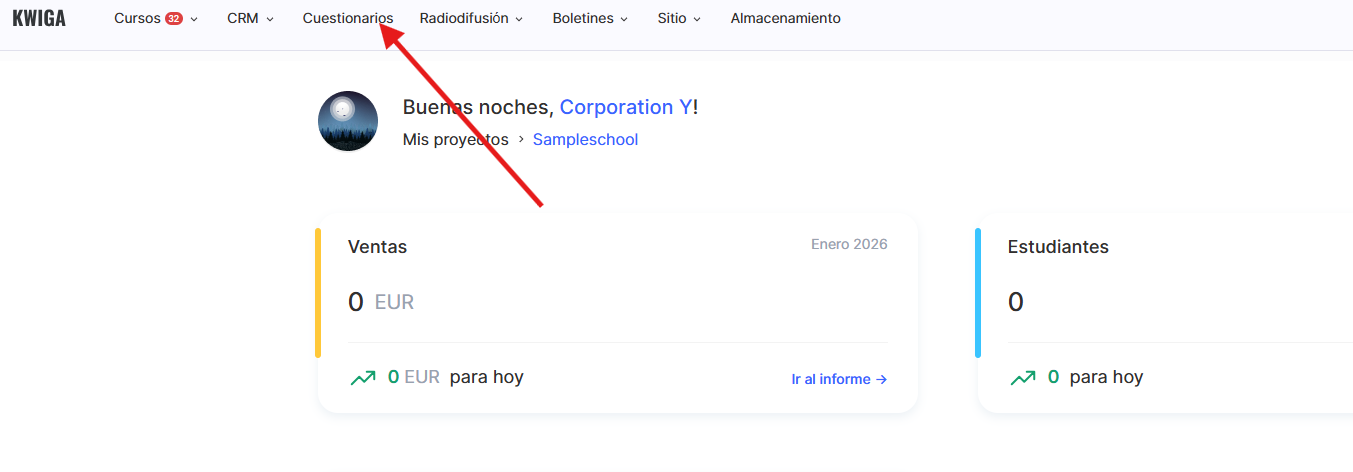Click the Estudiantes card heading
1353x472 pixels.
tap(1058, 247)
